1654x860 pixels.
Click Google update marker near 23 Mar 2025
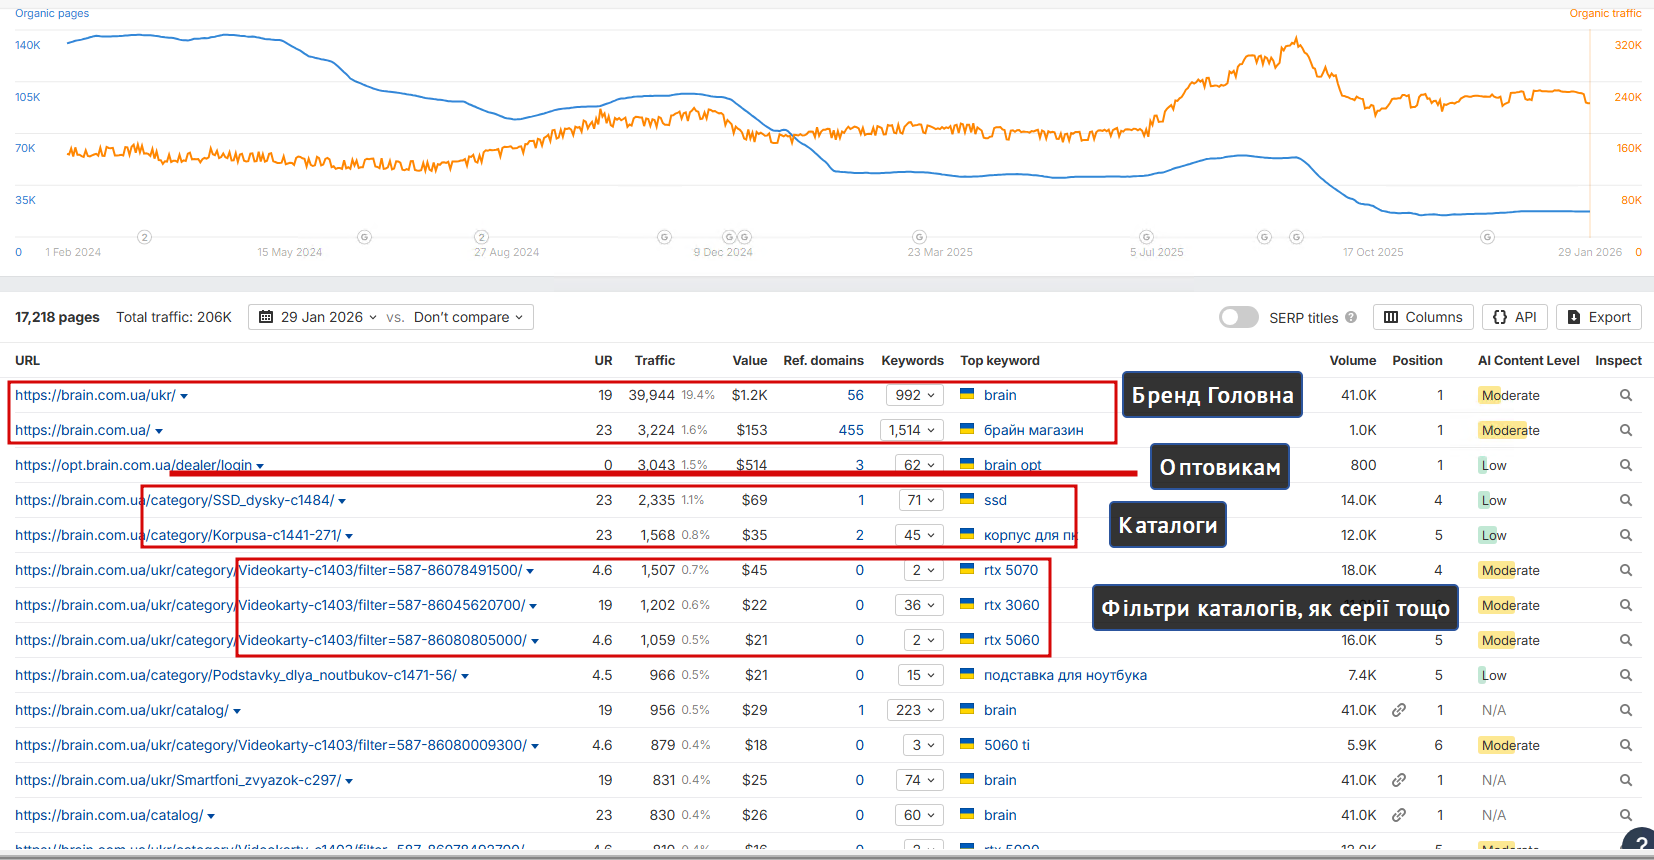coord(919,237)
